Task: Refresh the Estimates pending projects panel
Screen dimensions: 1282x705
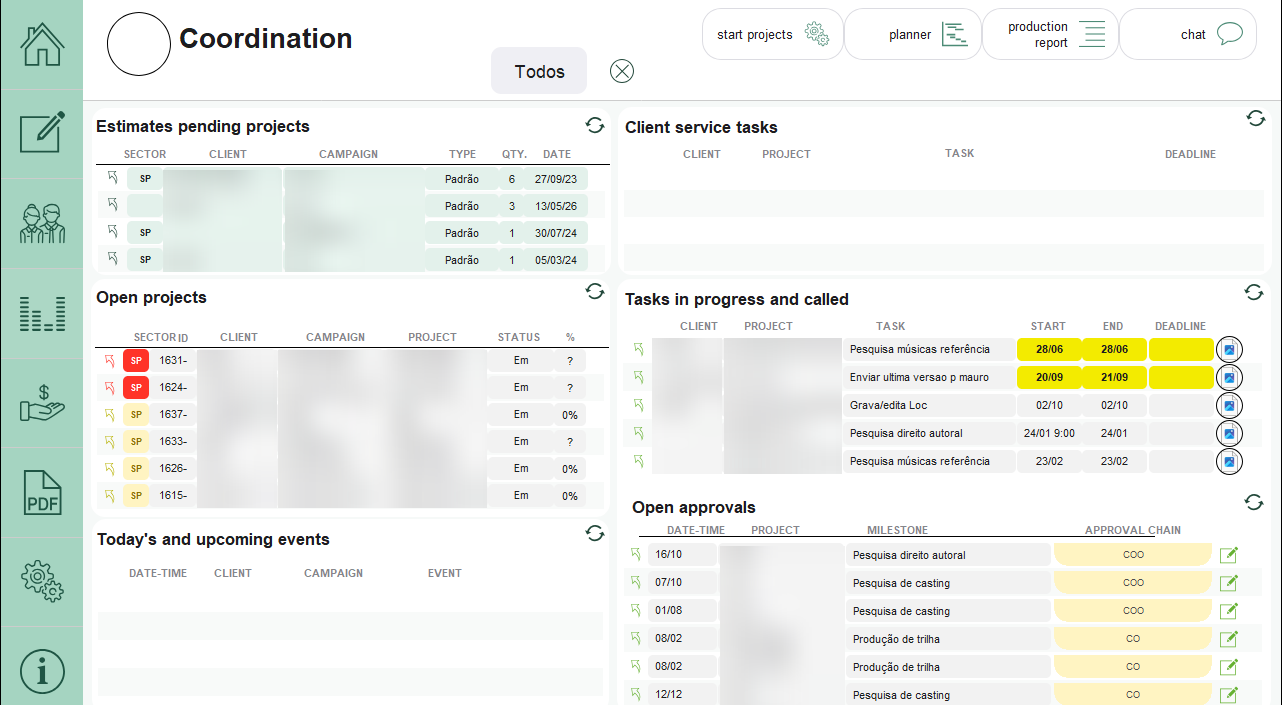Action: (595, 125)
